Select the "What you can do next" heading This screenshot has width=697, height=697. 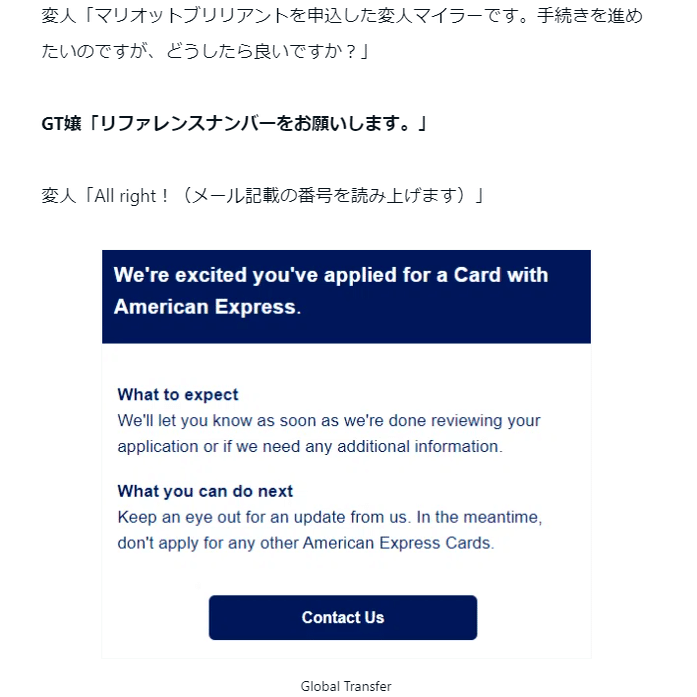pyautogui.click(x=205, y=491)
